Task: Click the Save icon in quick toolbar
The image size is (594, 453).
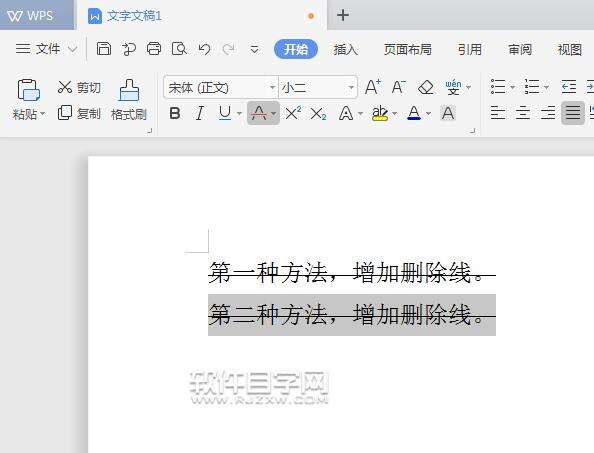Action: coord(103,49)
